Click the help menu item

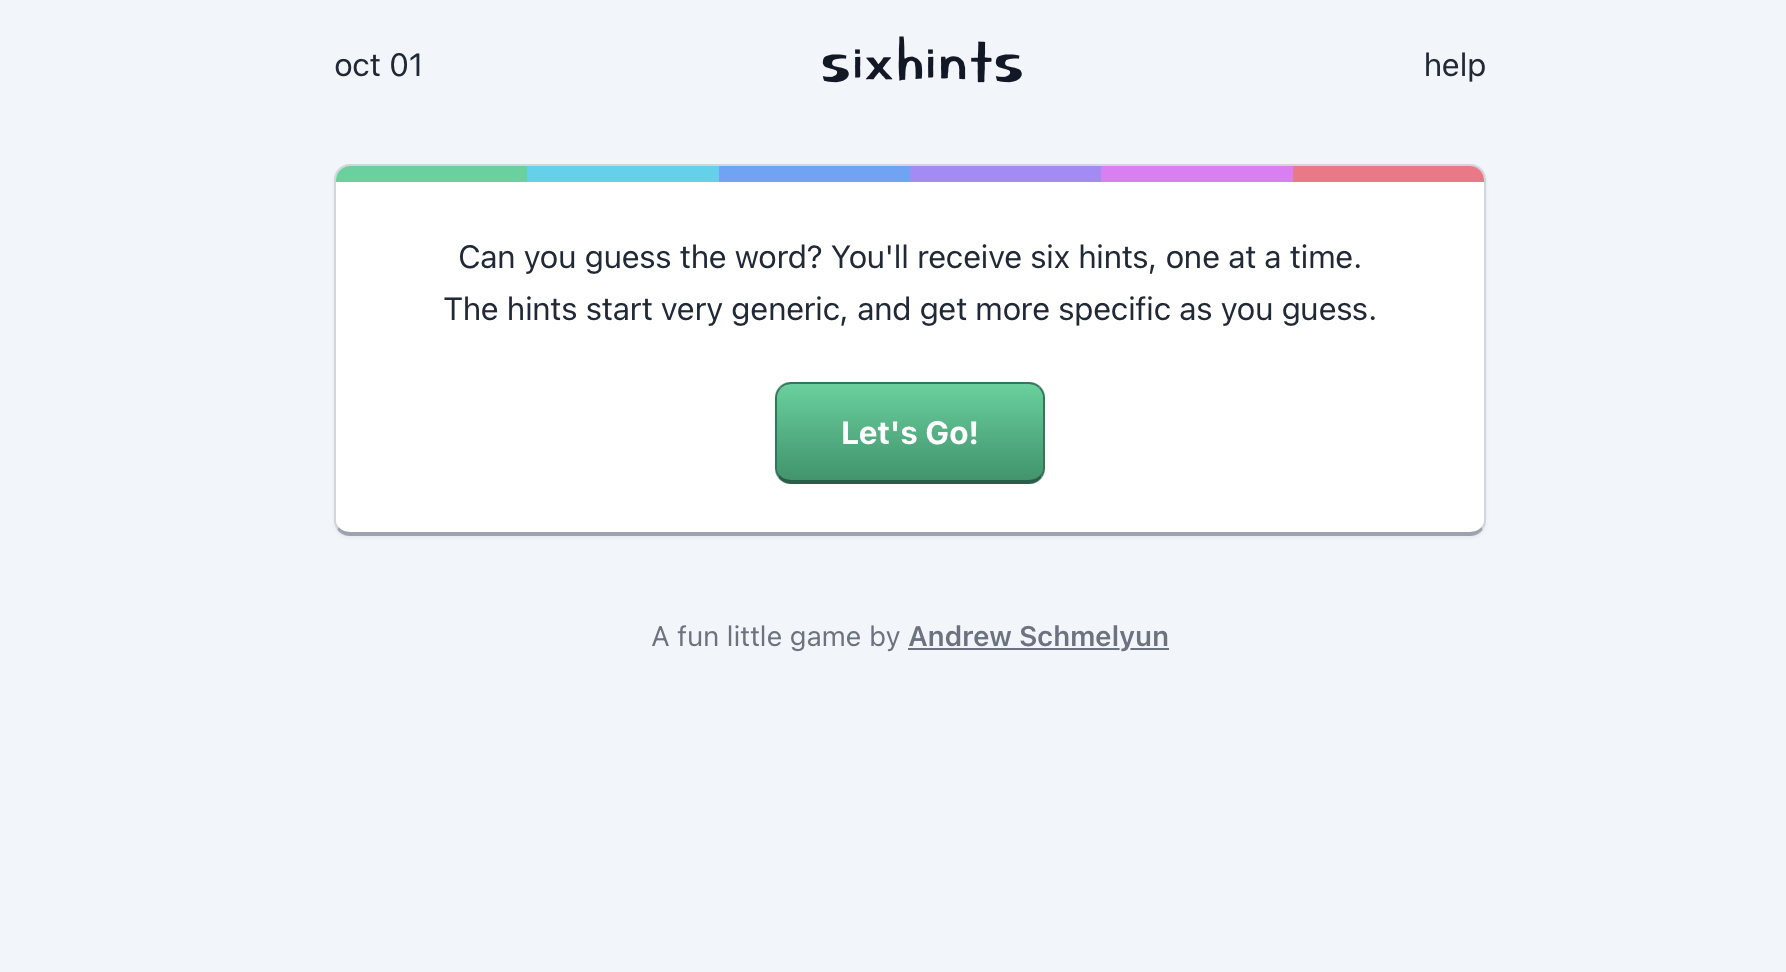click(x=1455, y=64)
